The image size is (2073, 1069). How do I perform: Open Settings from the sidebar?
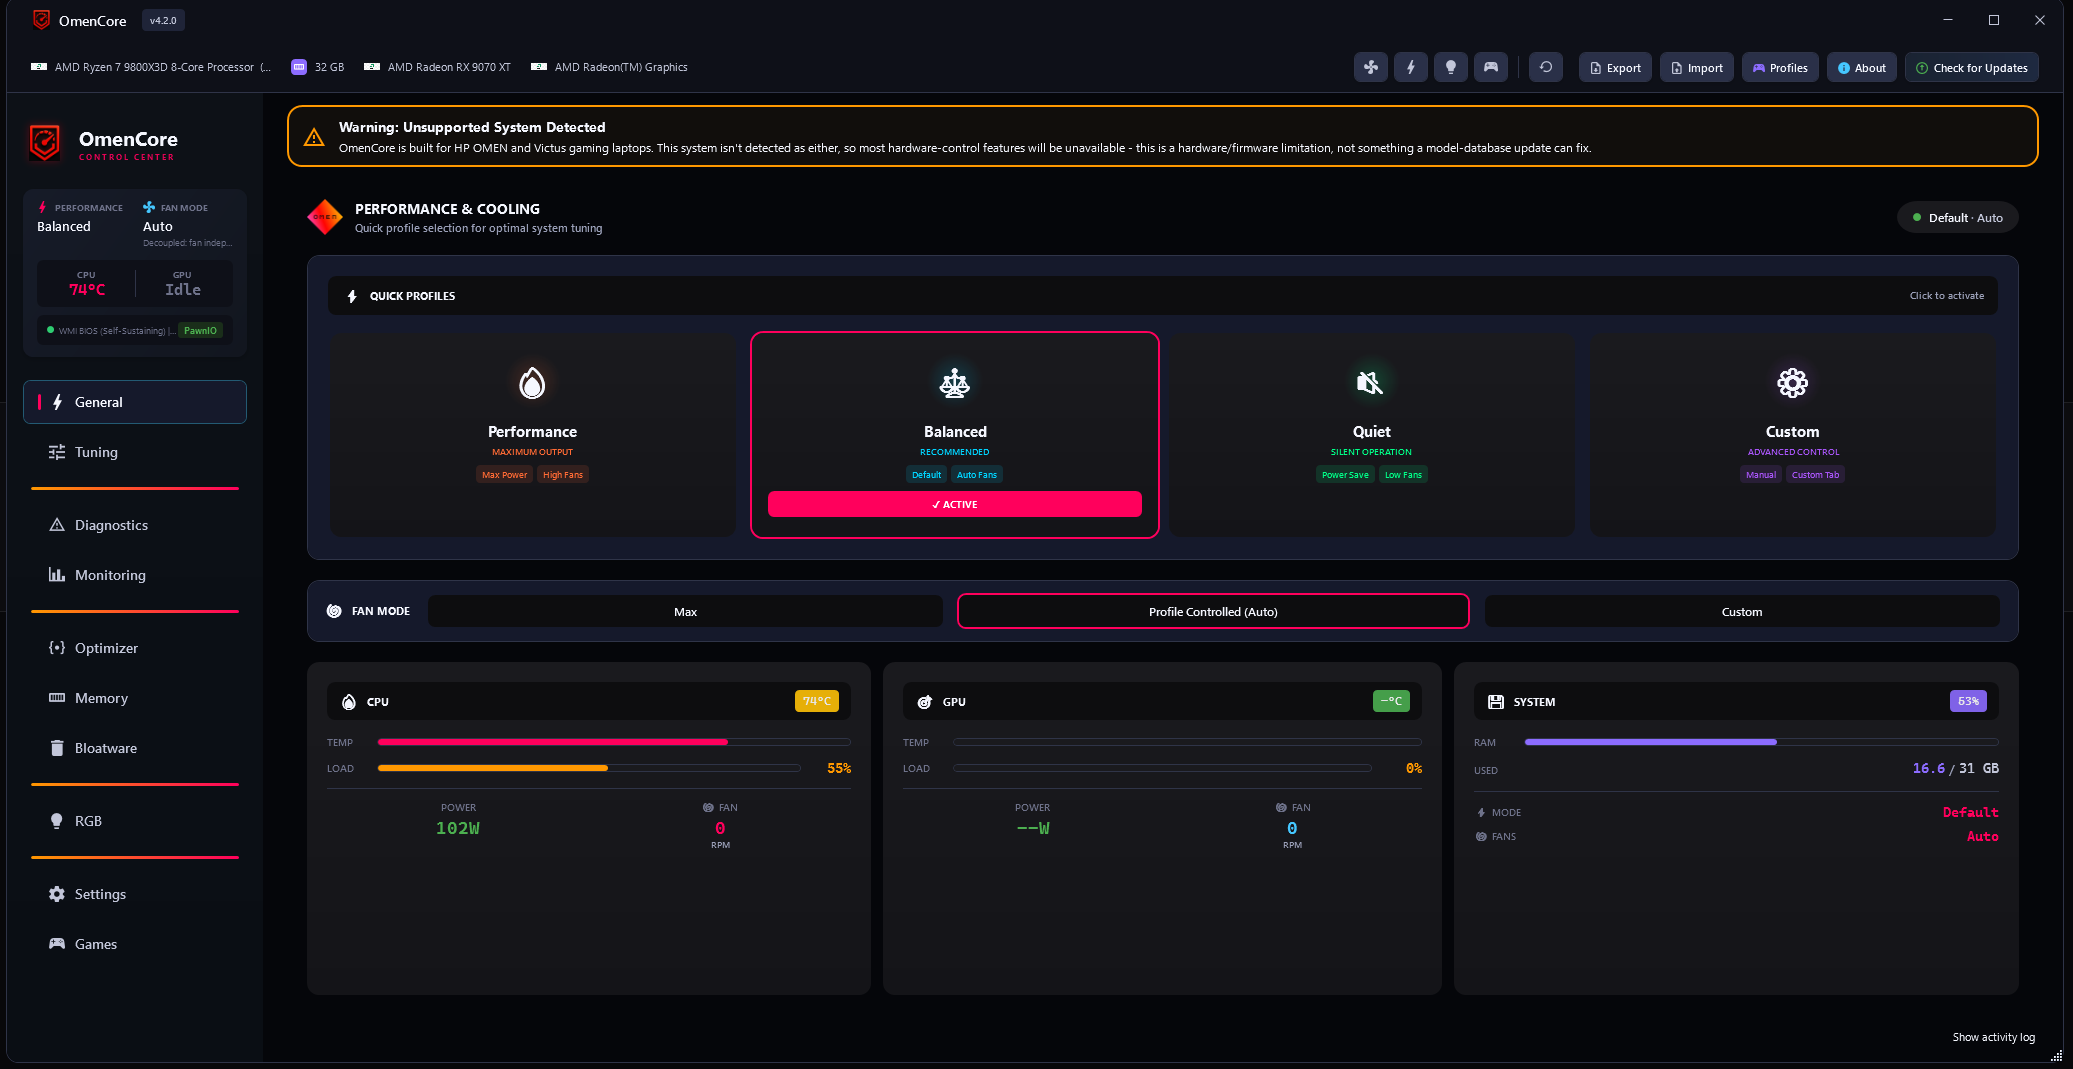pos(135,894)
